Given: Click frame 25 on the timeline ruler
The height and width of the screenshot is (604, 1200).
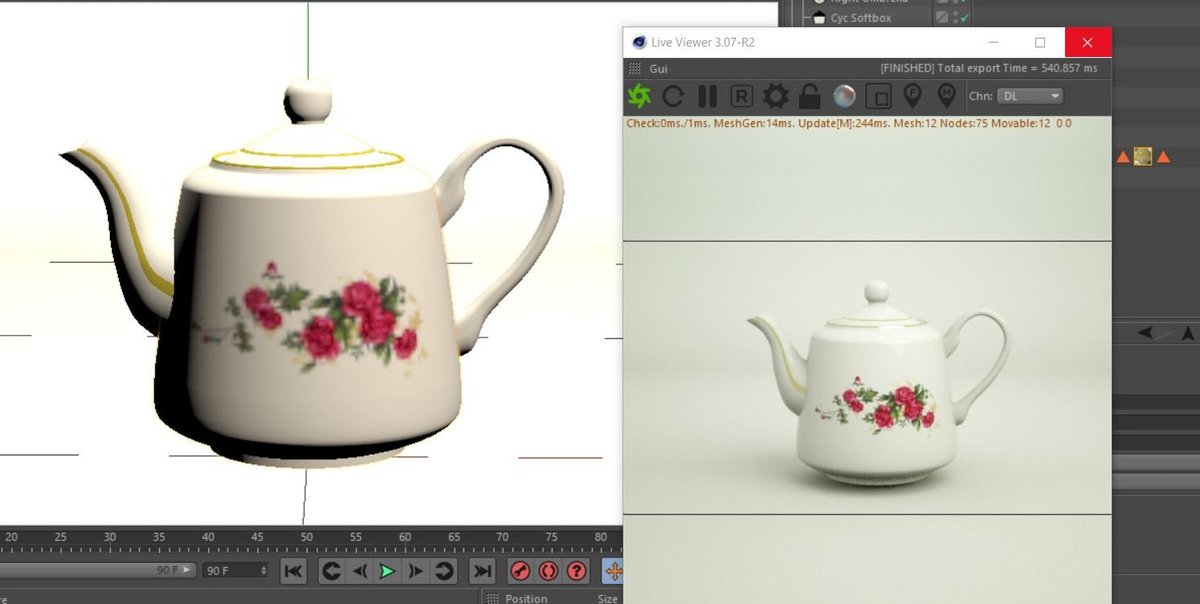Looking at the screenshot, I should [x=61, y=537].
